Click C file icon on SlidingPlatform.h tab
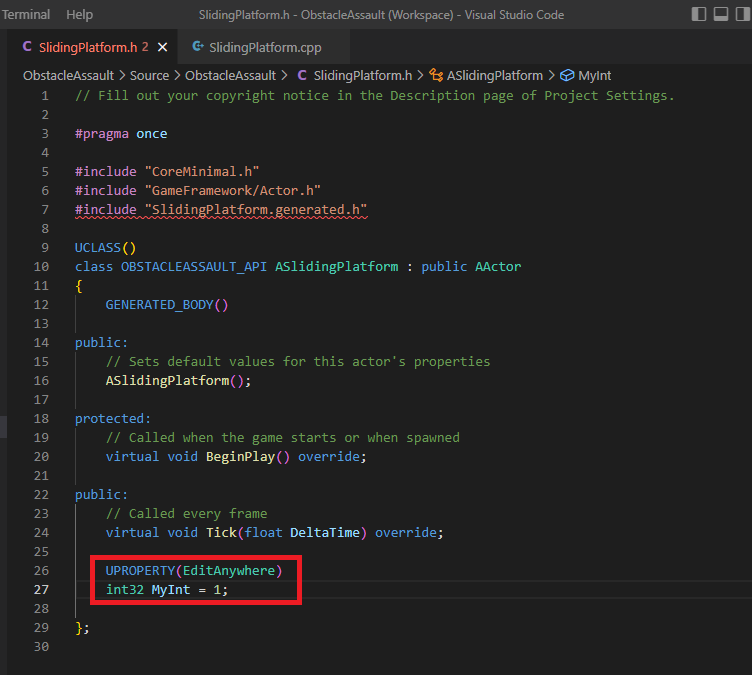The width and height of the screenshot is (752, 675). pos(27,47)
